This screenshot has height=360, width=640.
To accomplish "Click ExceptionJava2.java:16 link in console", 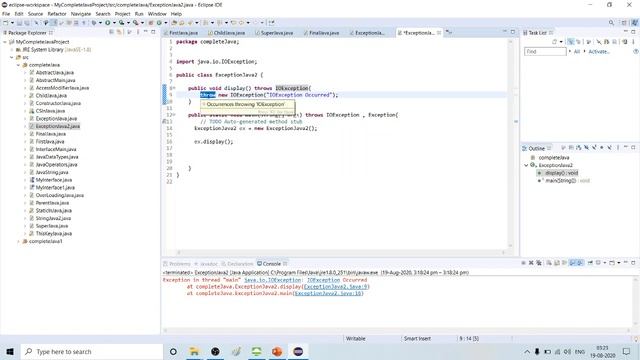I will coord(328,293).
